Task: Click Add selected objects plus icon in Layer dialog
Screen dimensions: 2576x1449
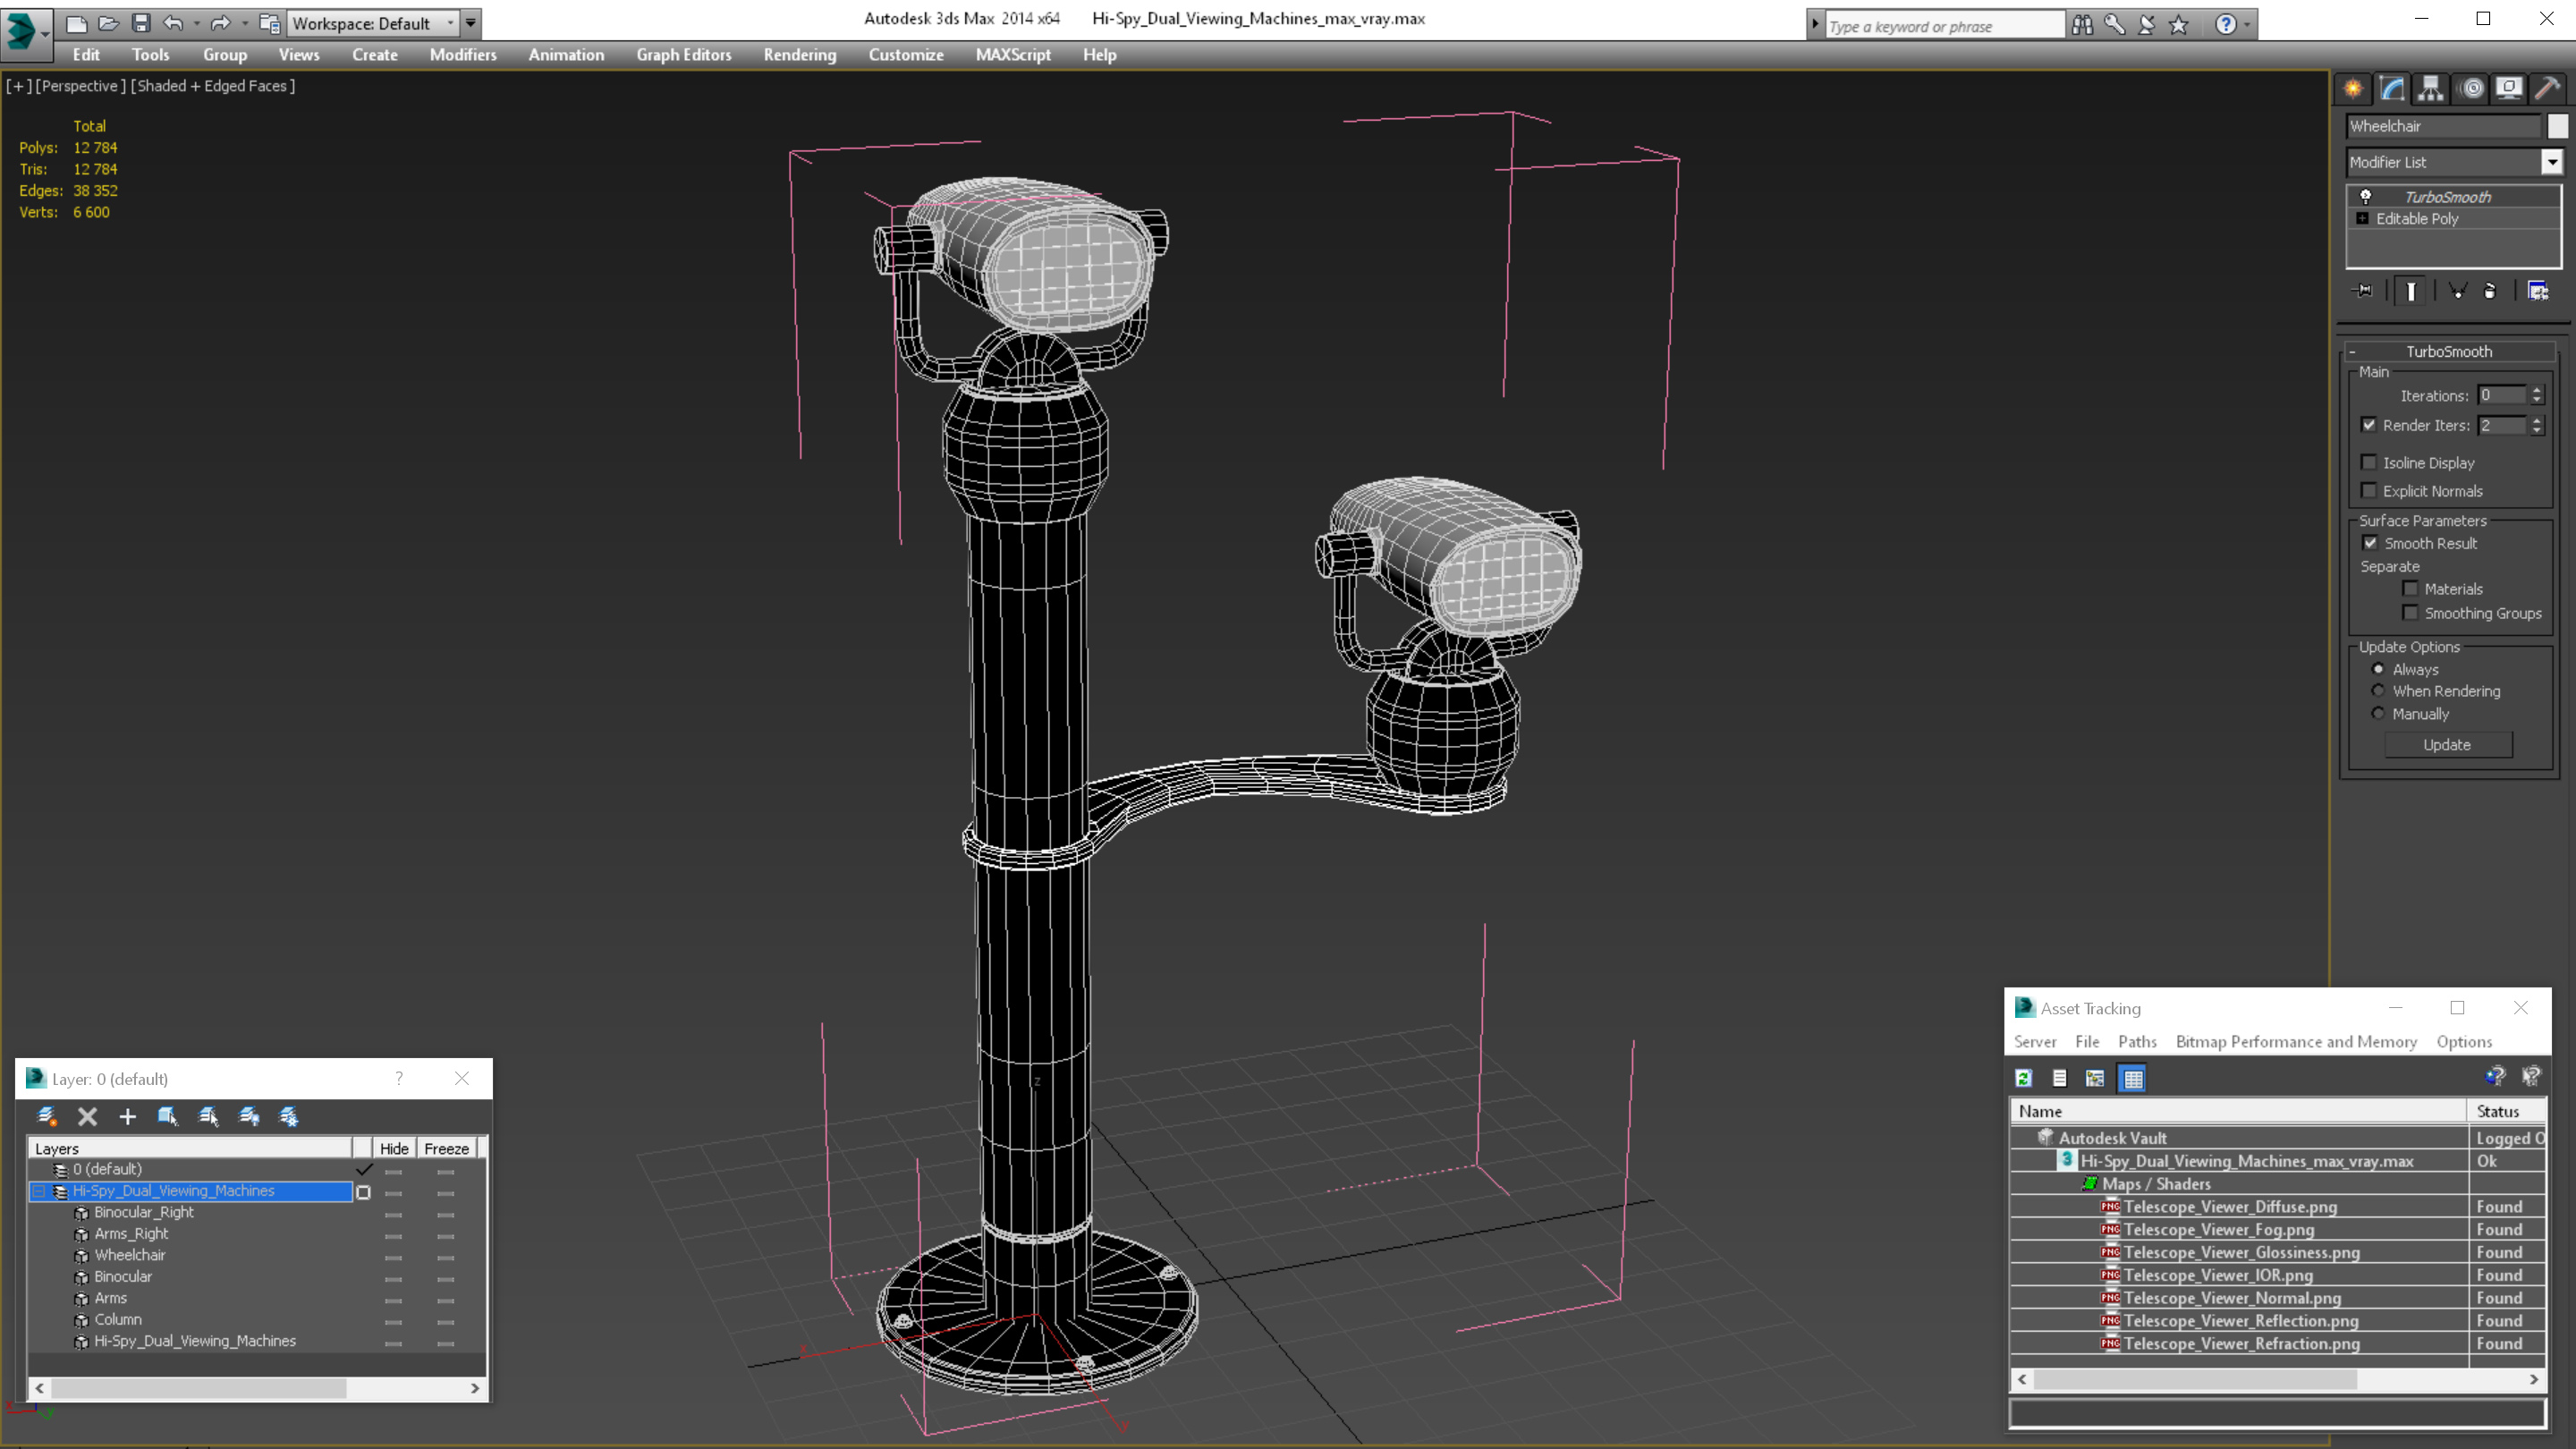Action: tap(127, 1117)
